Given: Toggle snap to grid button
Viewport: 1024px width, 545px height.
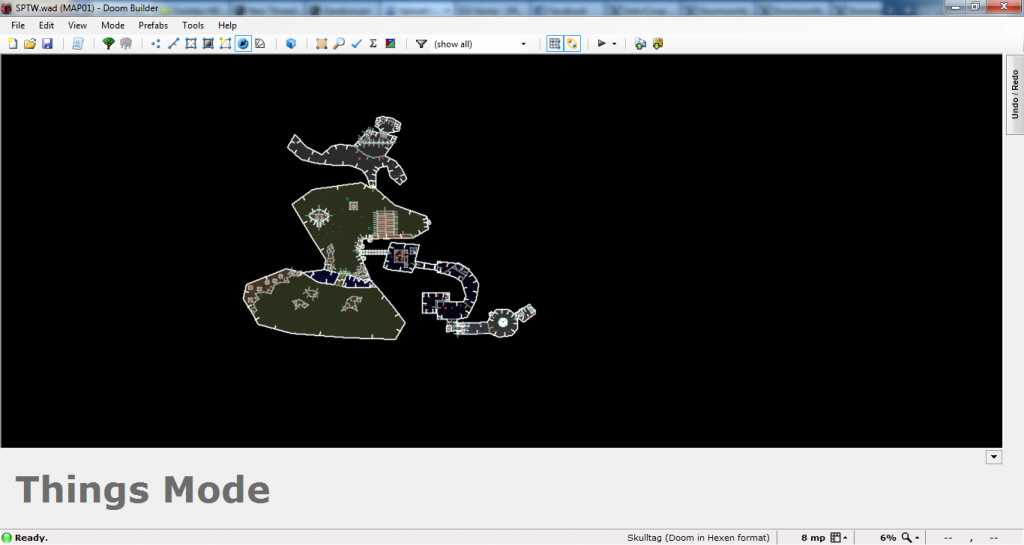Looking at the screenshot, I should click(555, 44).
